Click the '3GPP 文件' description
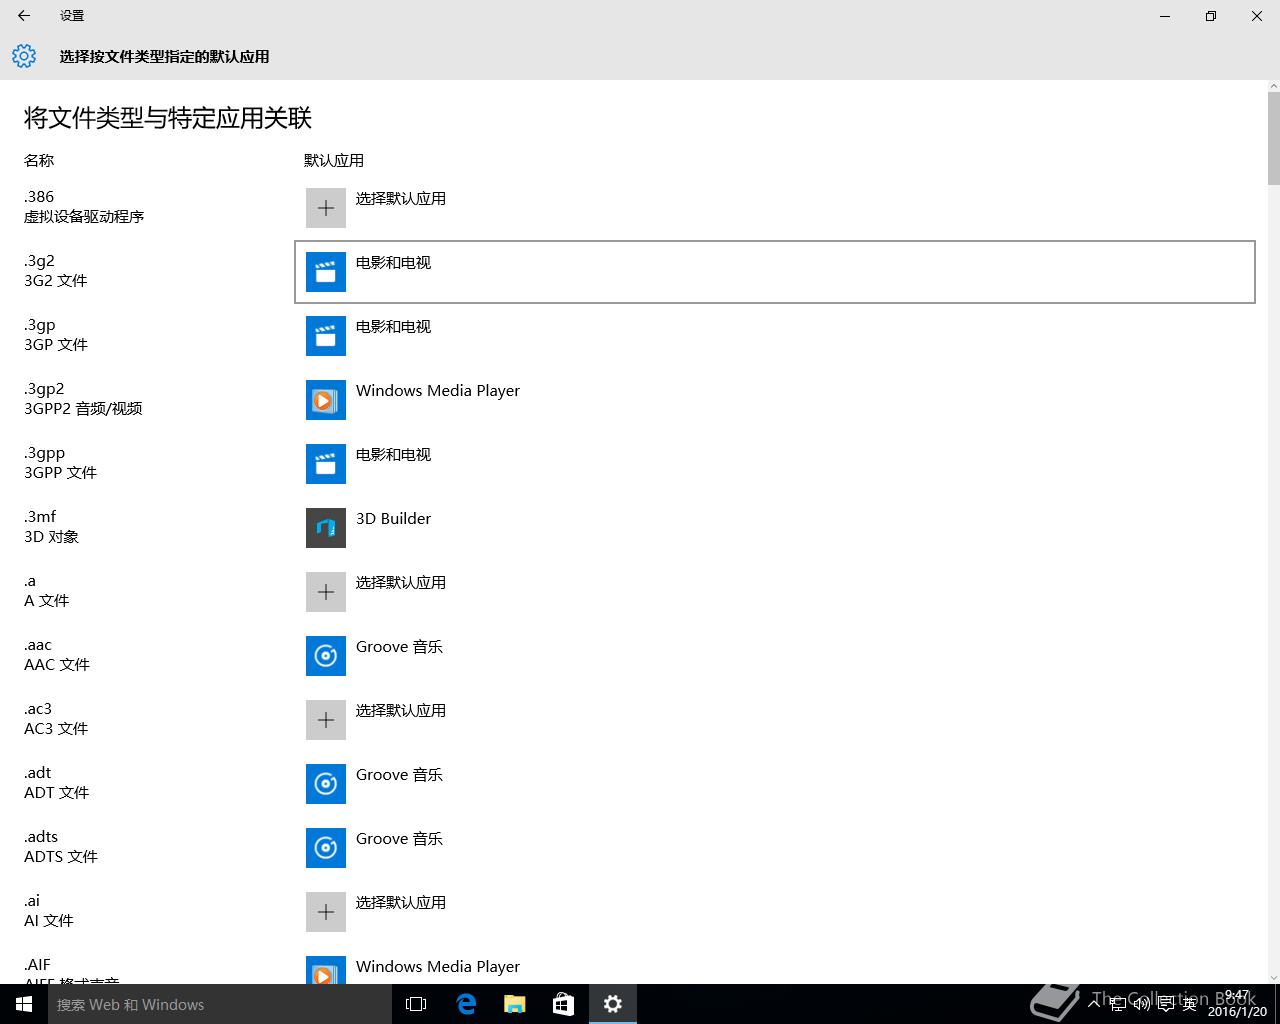The image size is (1280, 1024). [61, 473]
